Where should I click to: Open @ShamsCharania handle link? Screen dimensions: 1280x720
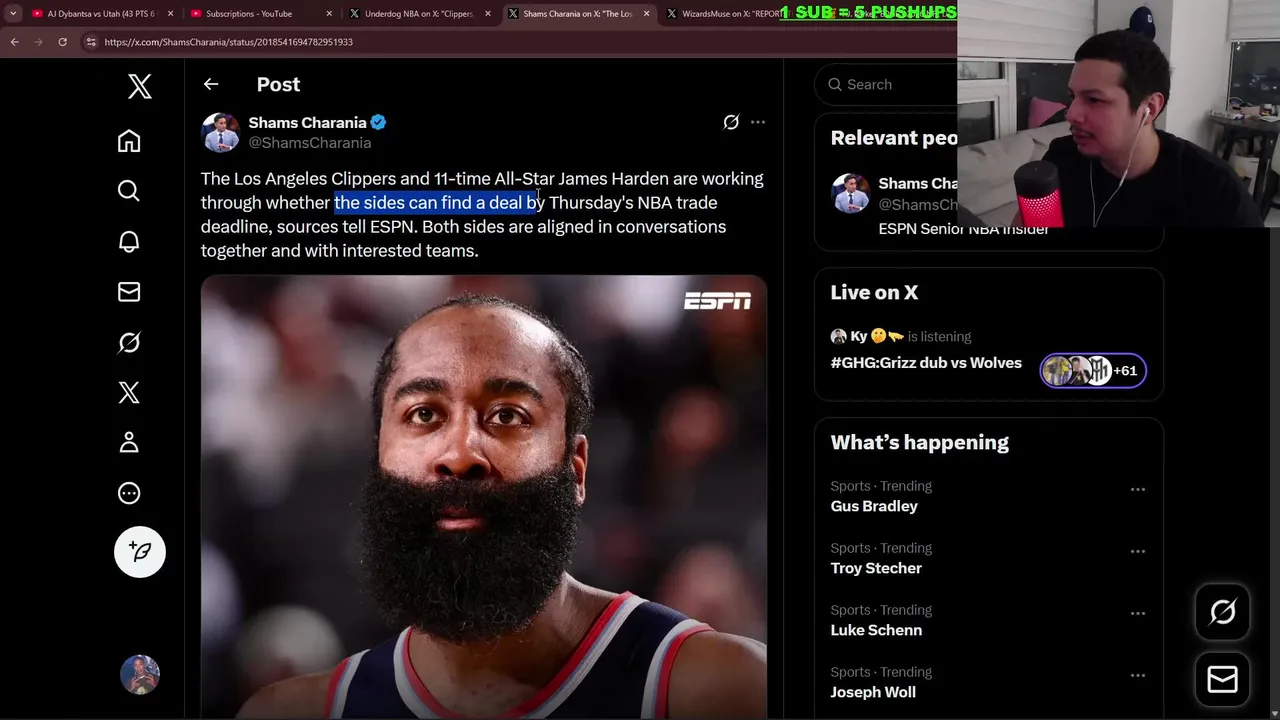coord(310,143)
